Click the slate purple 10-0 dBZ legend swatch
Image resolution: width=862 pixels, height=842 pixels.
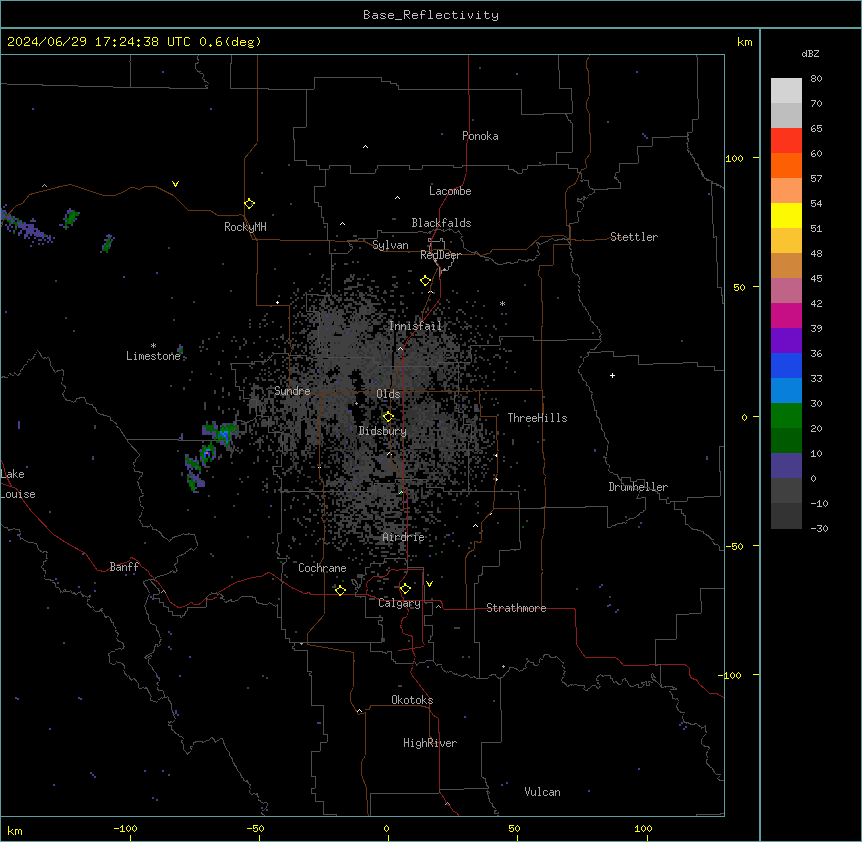tap(786, 466)
